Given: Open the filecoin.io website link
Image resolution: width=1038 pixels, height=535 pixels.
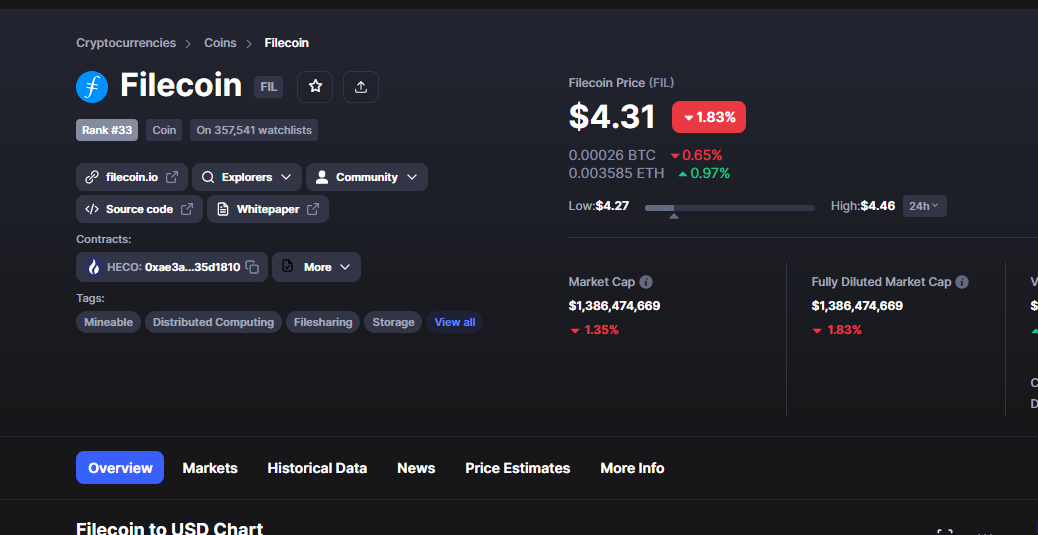Looking at the screenshot, I should point(132,177).
